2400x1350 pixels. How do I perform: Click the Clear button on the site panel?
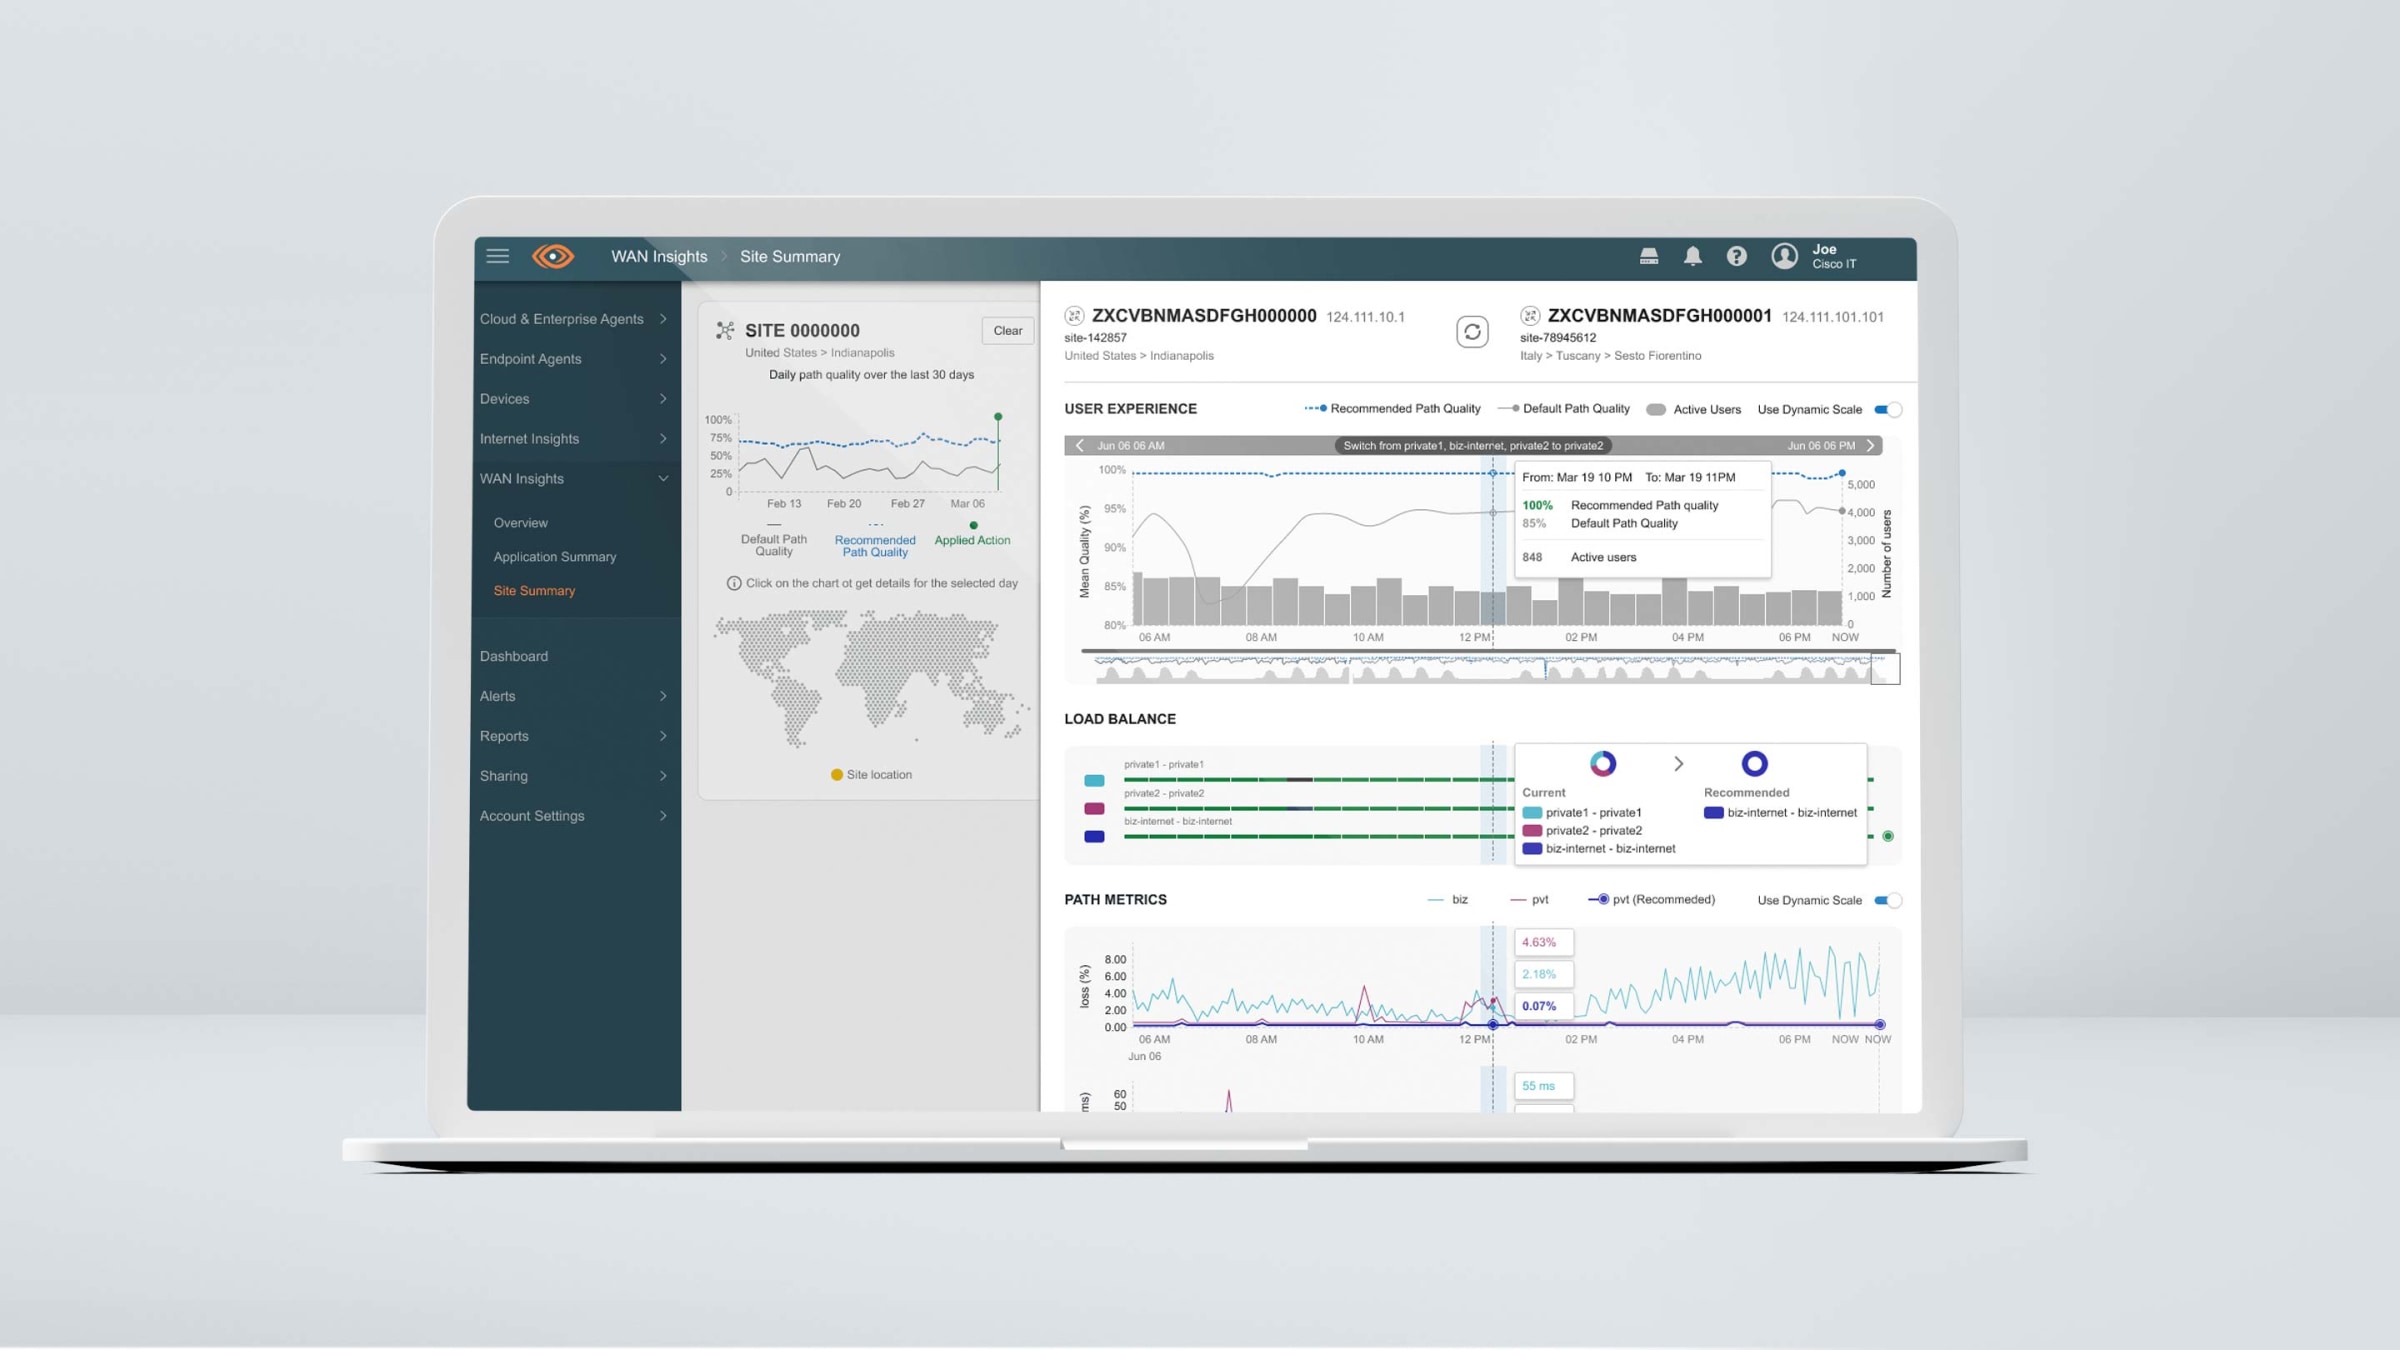pyautogui.click(x=1007, y=331)
